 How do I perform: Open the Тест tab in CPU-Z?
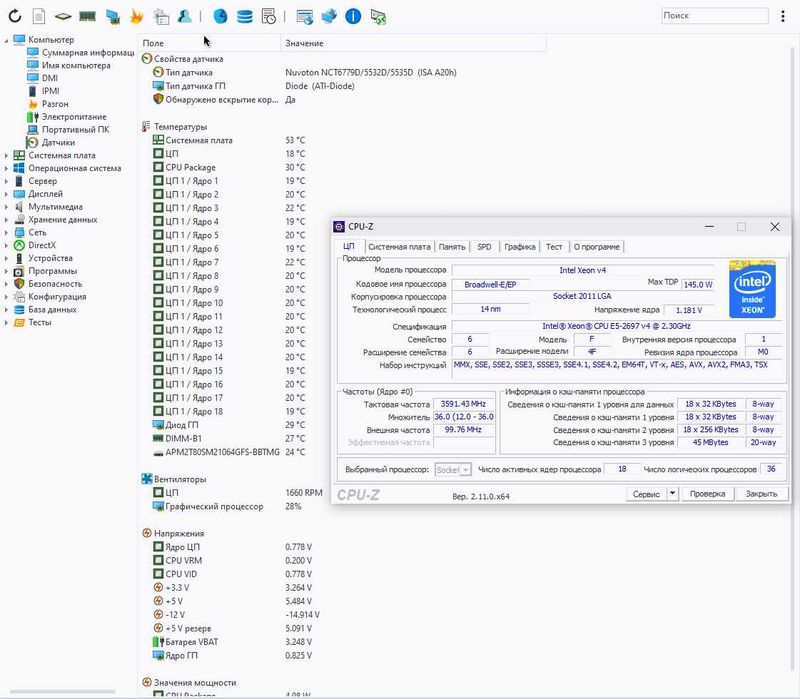[554, 247]
